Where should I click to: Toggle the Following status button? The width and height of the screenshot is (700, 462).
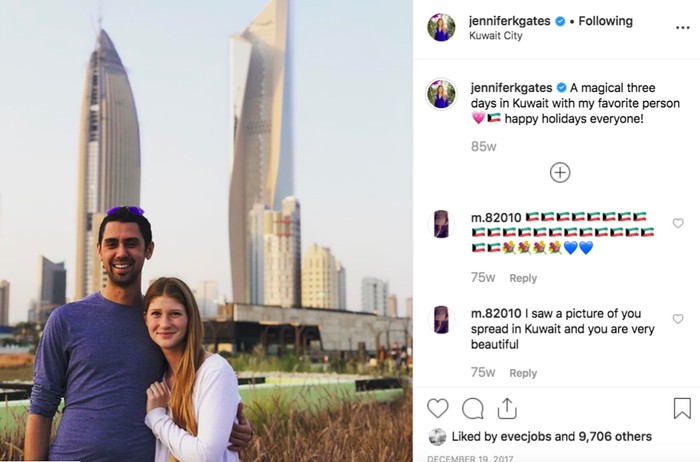click(605, 21)
